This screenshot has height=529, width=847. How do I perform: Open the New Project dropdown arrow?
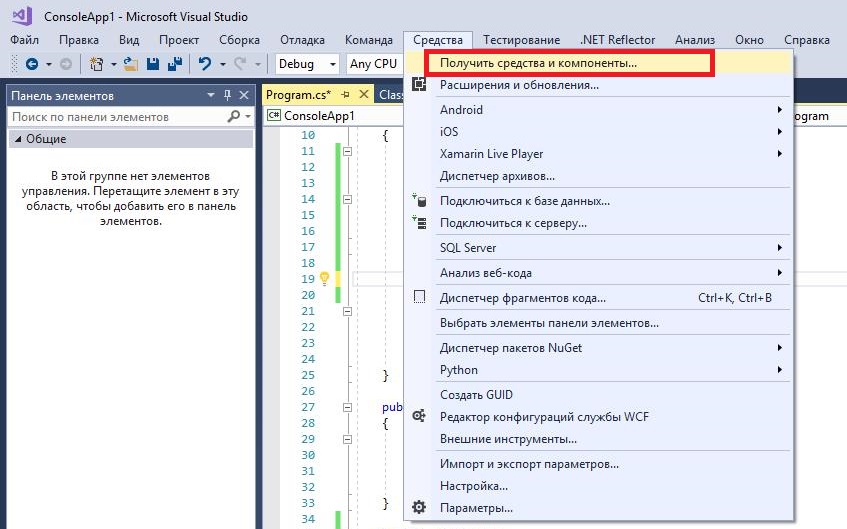tap(113, 65)
